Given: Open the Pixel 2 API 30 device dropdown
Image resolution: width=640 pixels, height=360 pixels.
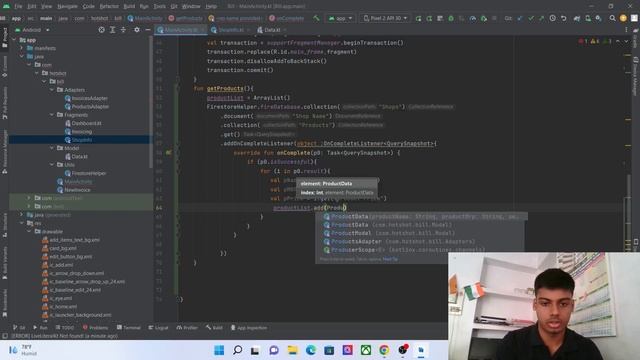Looking at the screenshot, I should pyautogui.click(x=385, y=18).
